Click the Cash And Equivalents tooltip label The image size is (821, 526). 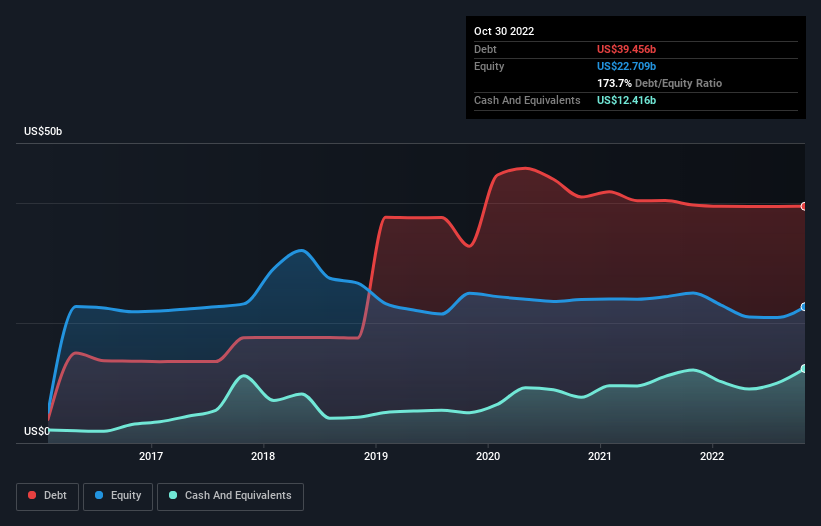[527, 100]
